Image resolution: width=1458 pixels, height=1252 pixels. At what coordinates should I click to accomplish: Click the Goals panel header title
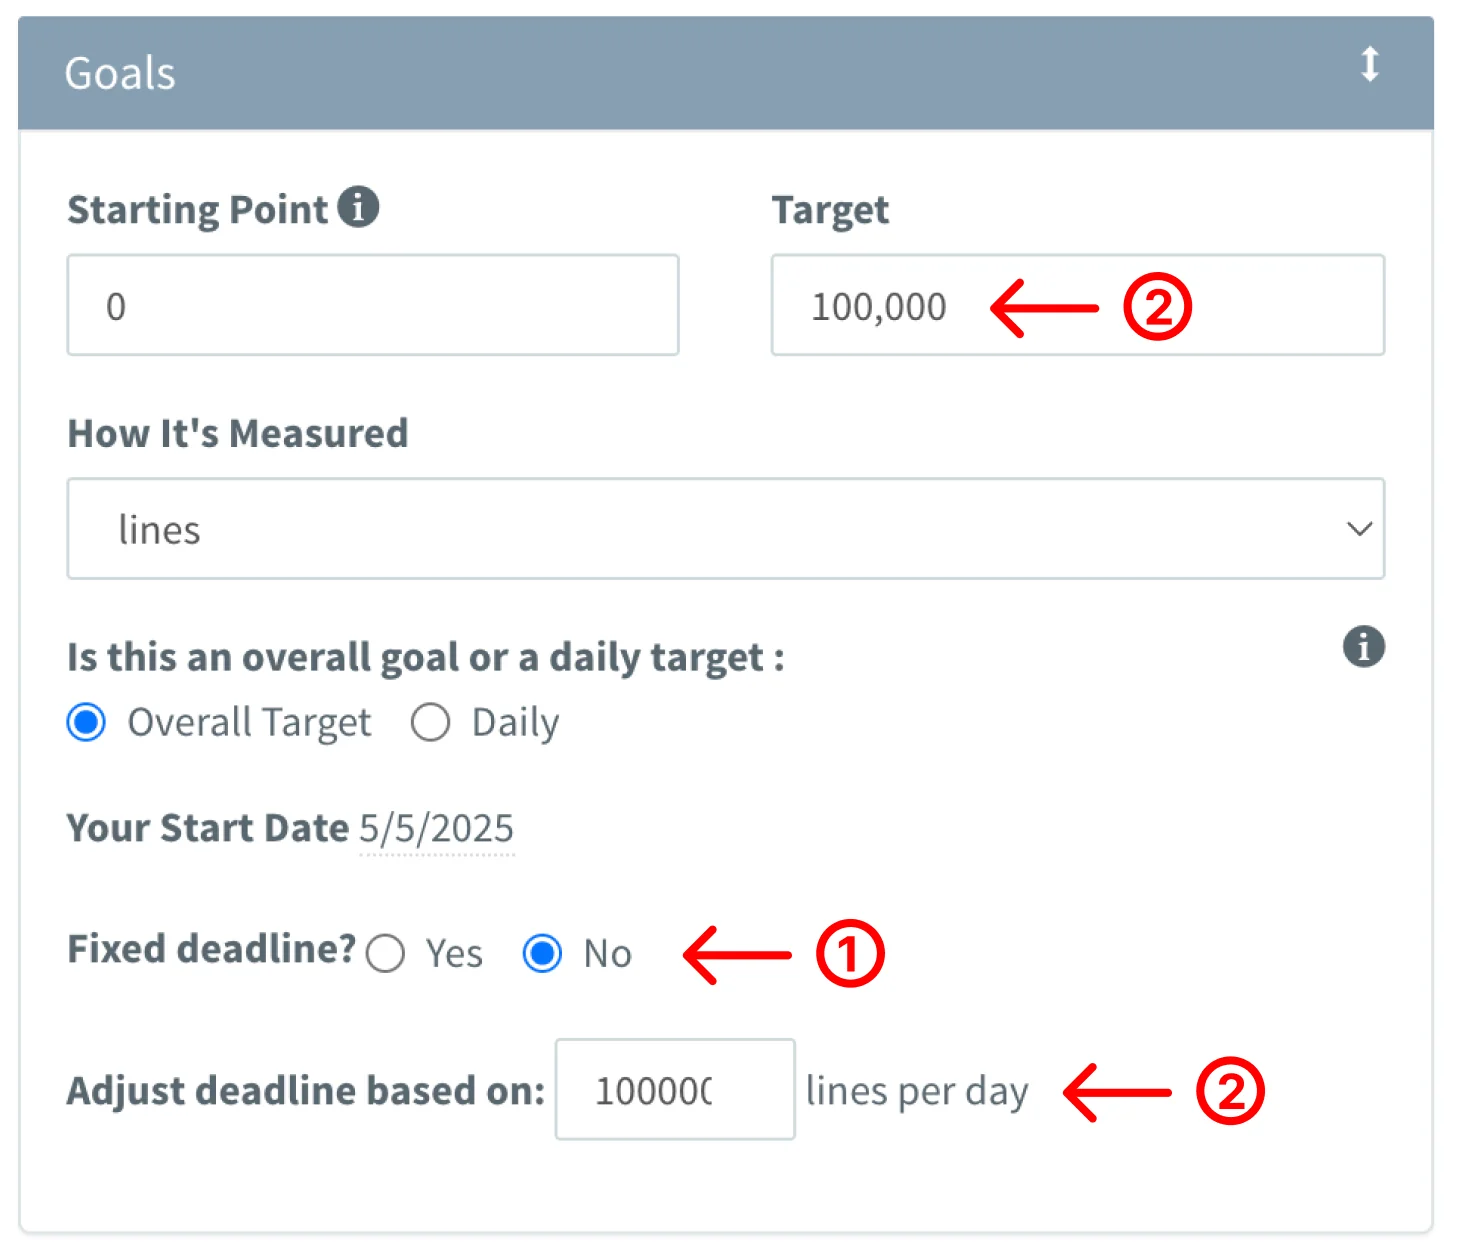click(x=120, y=74)
